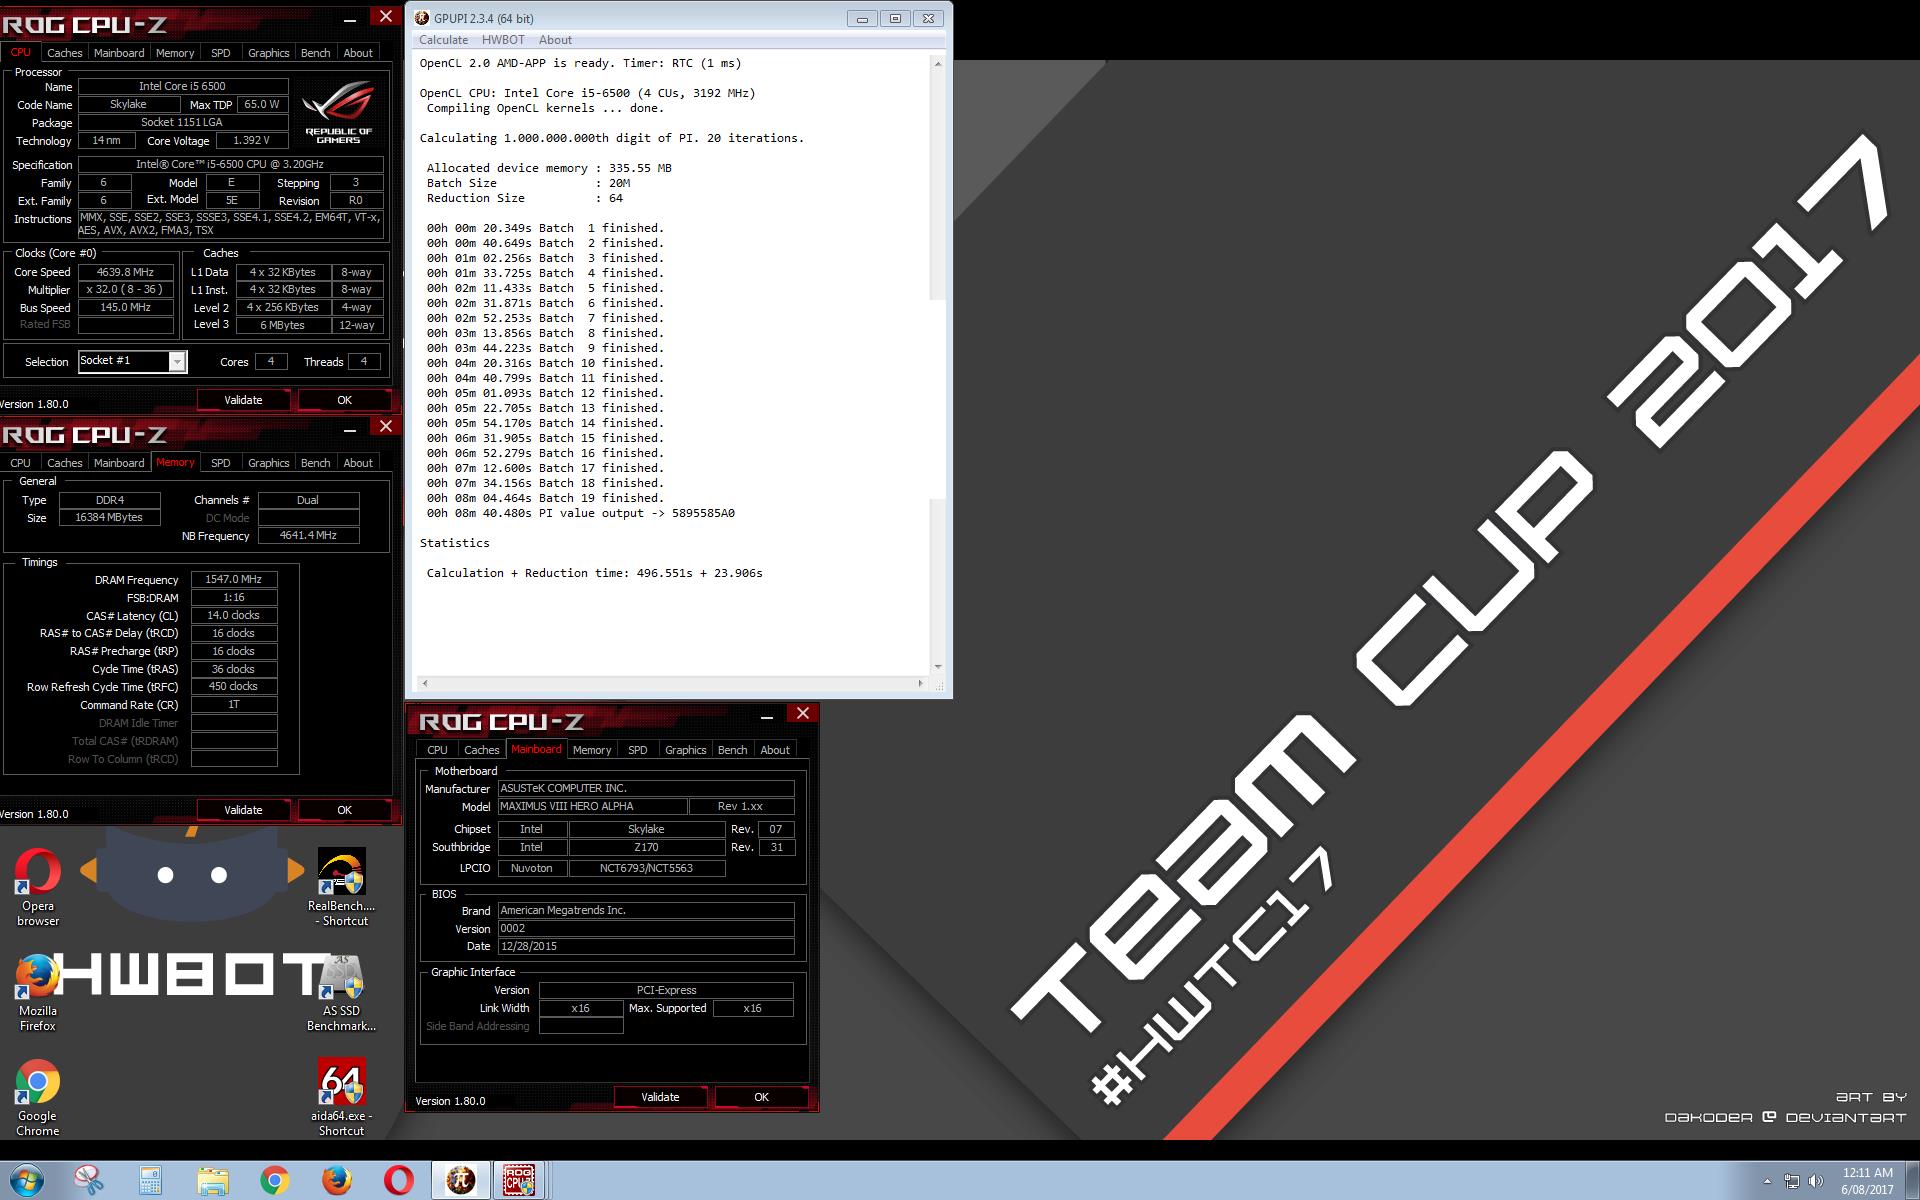Click GPUPI vertical scrollbar down arrow
1920x1200 pixels.
[x=937, y=666]
